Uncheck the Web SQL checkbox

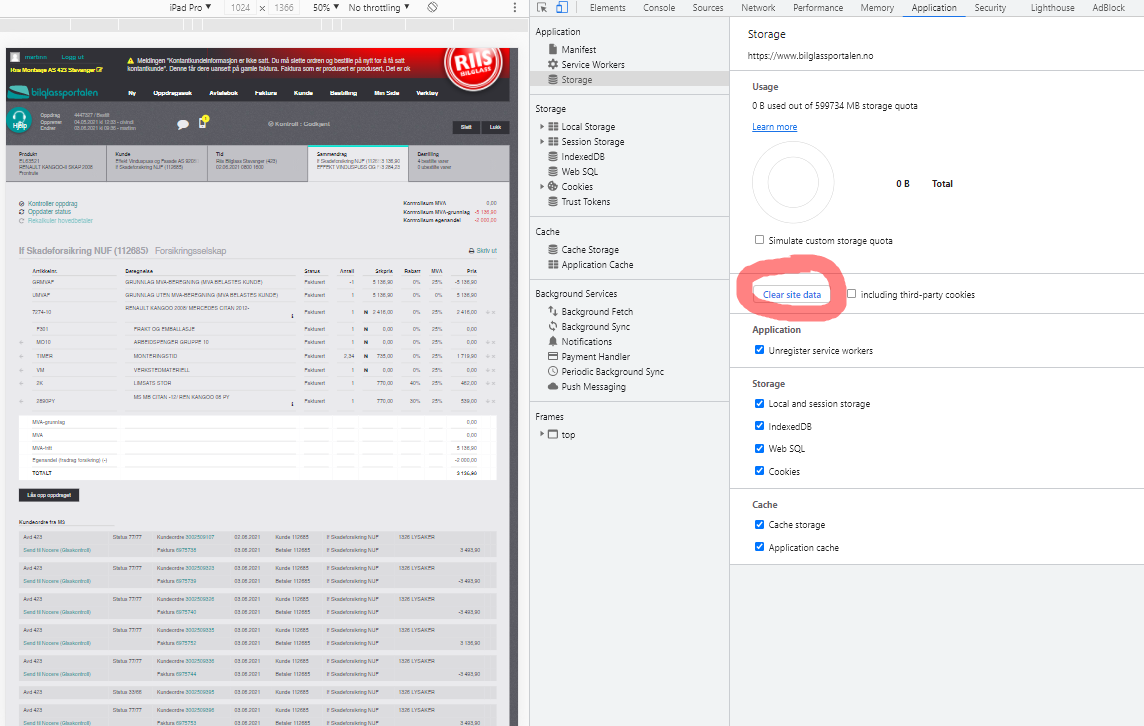pyautogui.click(x=760, y=448)
